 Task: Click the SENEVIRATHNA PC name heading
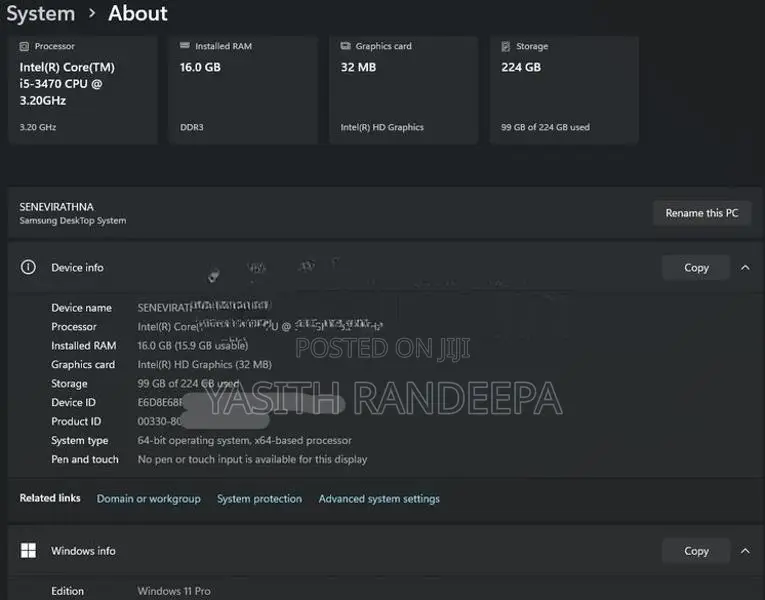tap(57, 207)
